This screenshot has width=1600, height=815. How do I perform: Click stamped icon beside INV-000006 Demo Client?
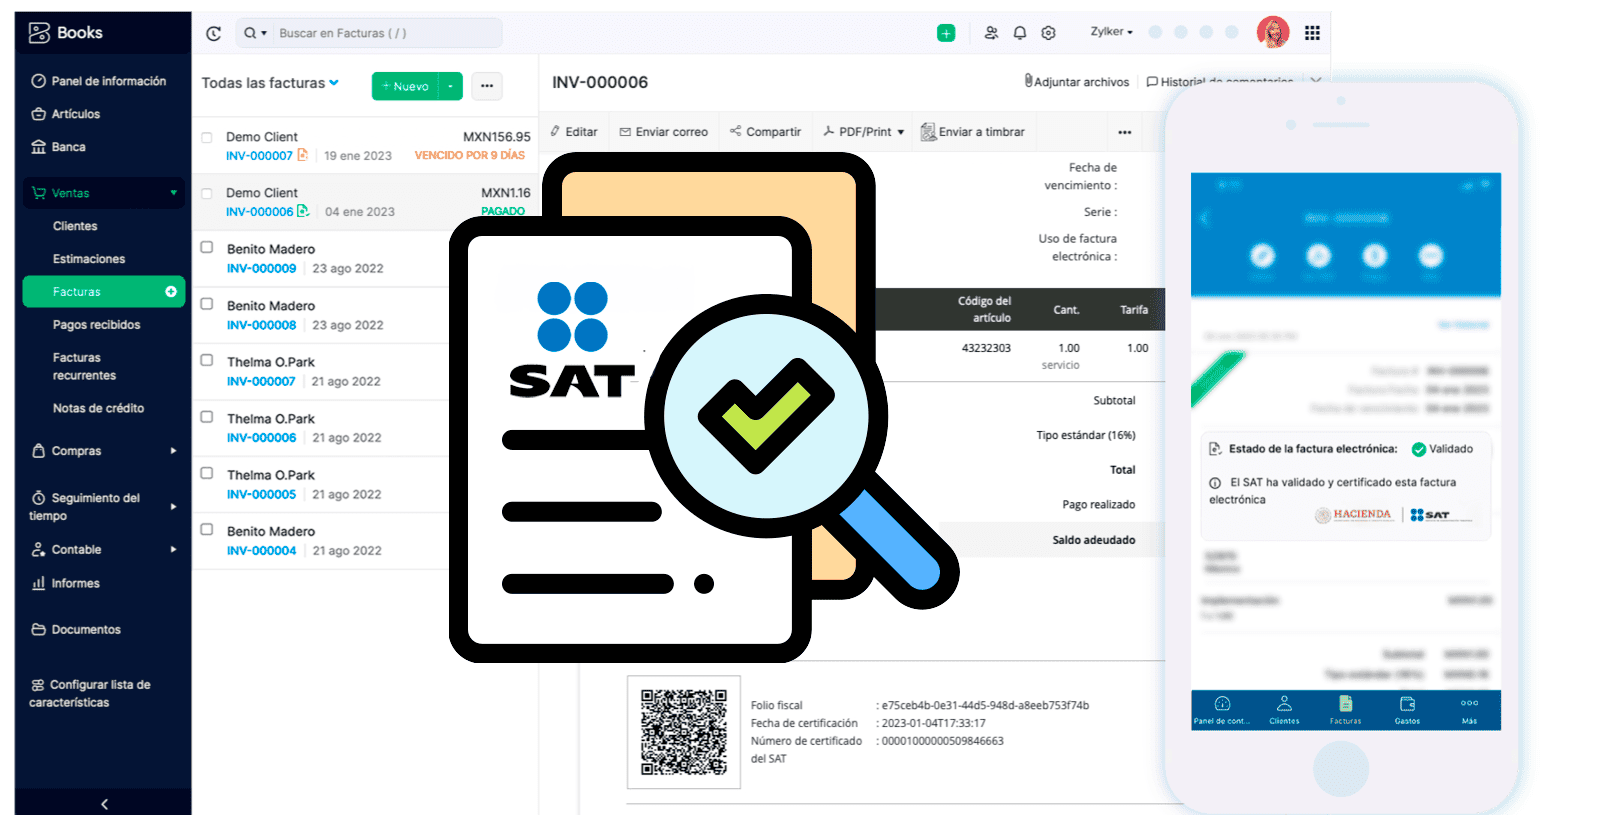303,211
